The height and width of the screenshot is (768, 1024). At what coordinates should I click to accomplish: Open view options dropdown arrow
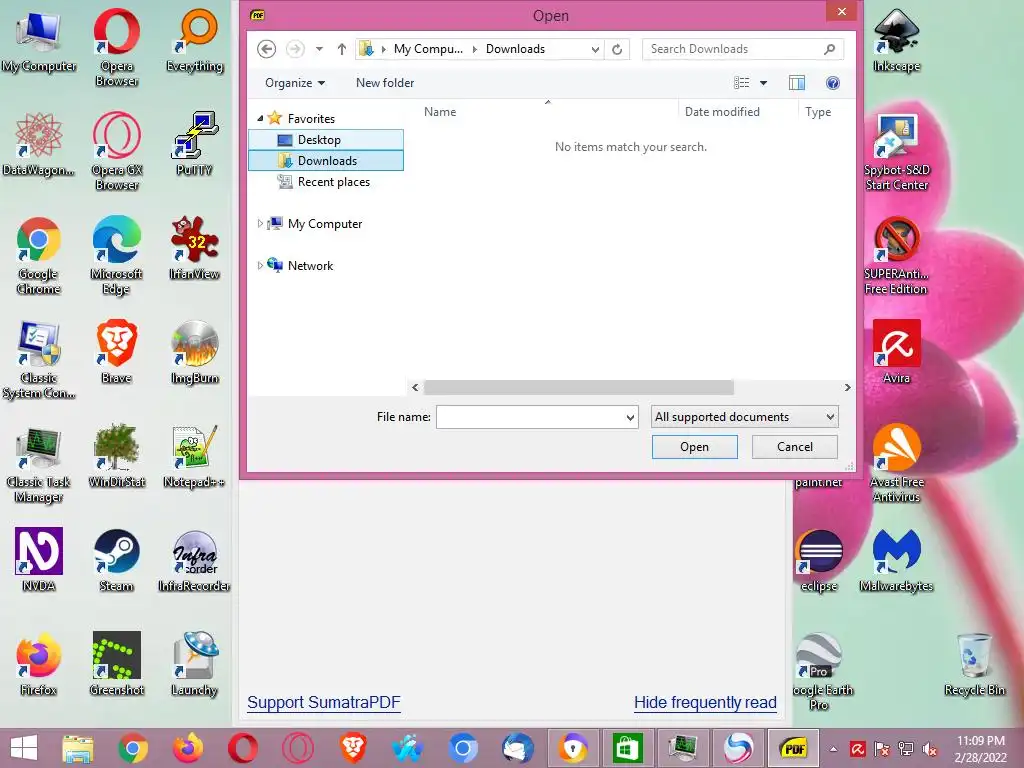pyautogui.click(x=763, y=83)
